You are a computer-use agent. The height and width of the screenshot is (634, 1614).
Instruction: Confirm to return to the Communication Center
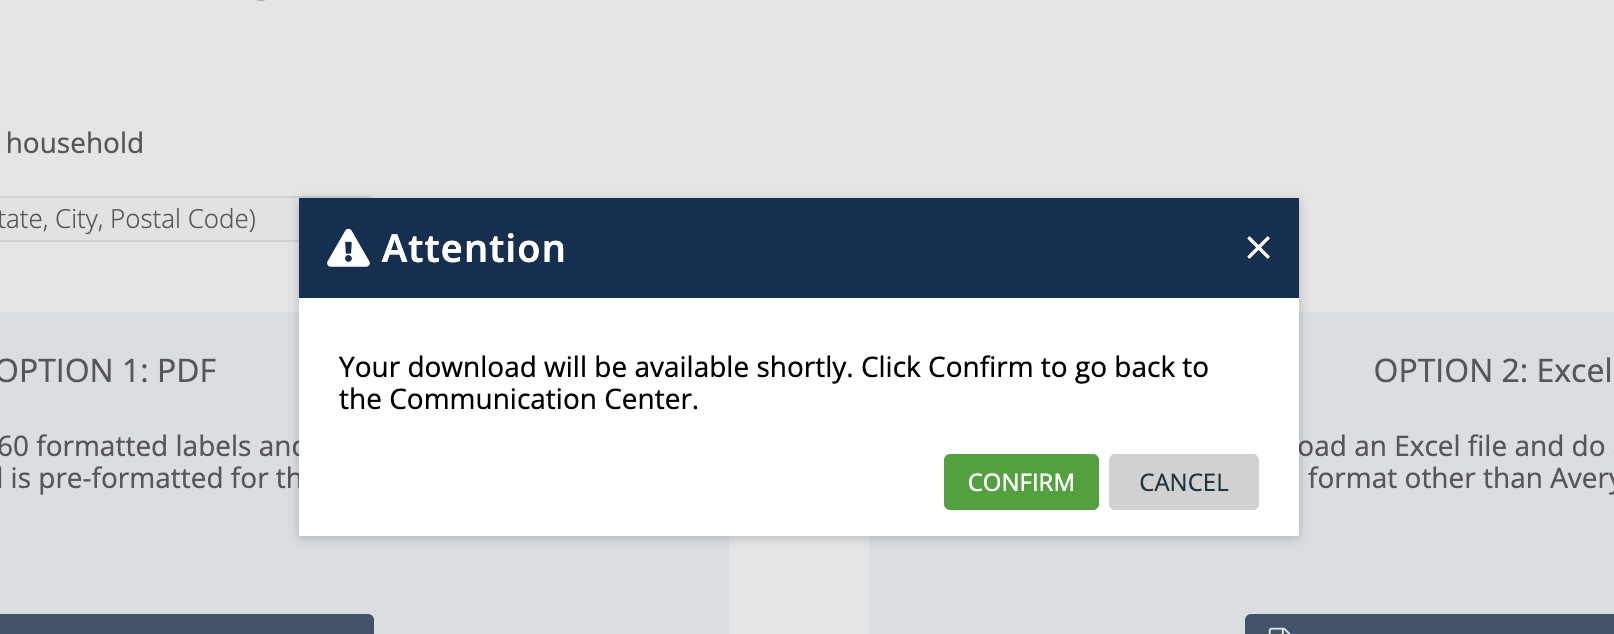[1021, 482]
